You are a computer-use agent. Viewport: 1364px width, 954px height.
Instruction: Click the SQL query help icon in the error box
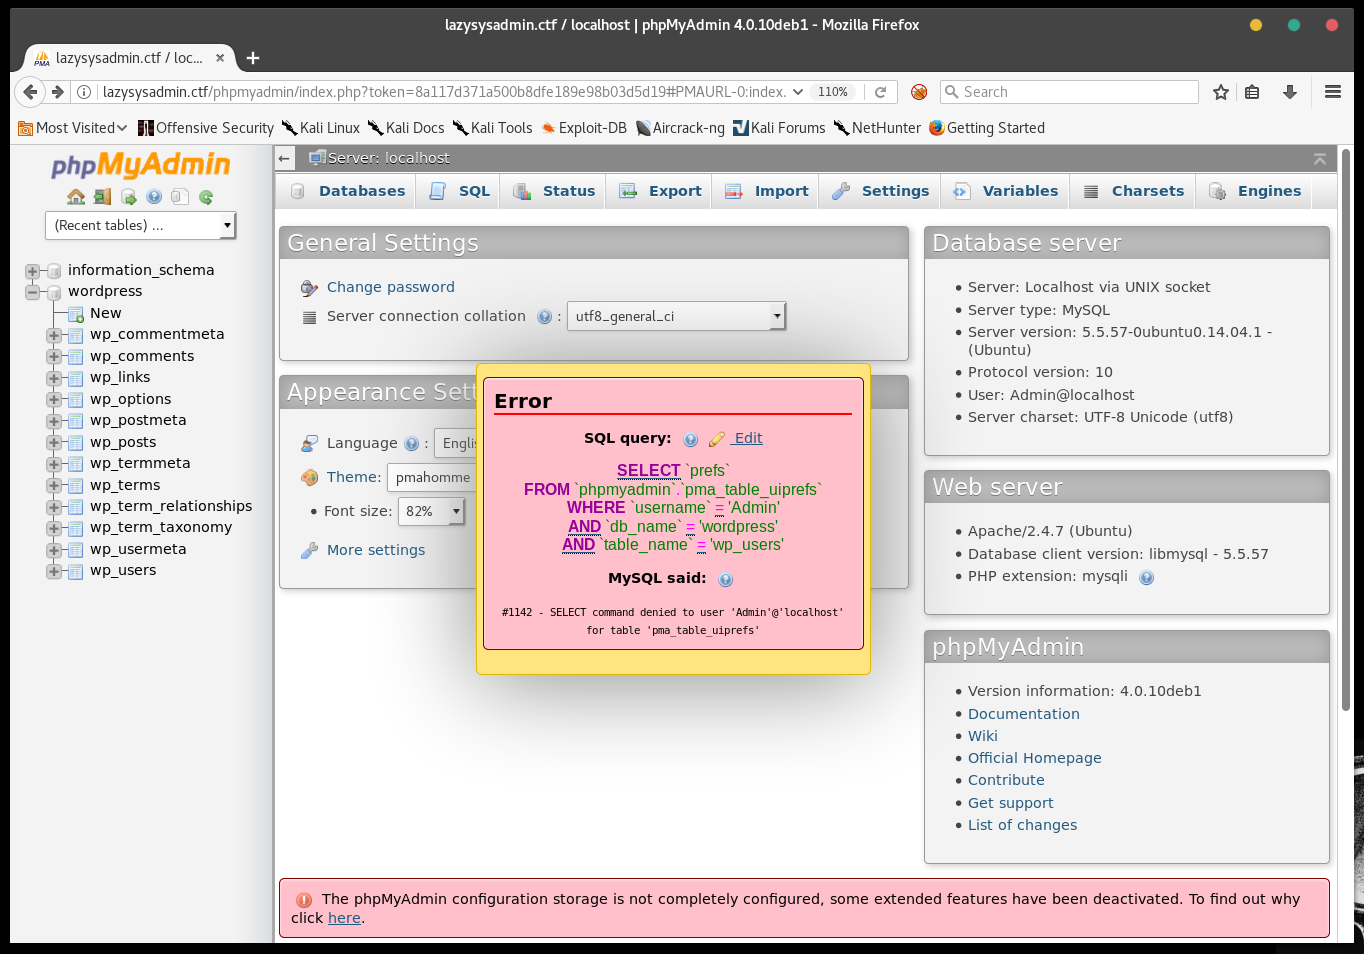tap(690, 439)
